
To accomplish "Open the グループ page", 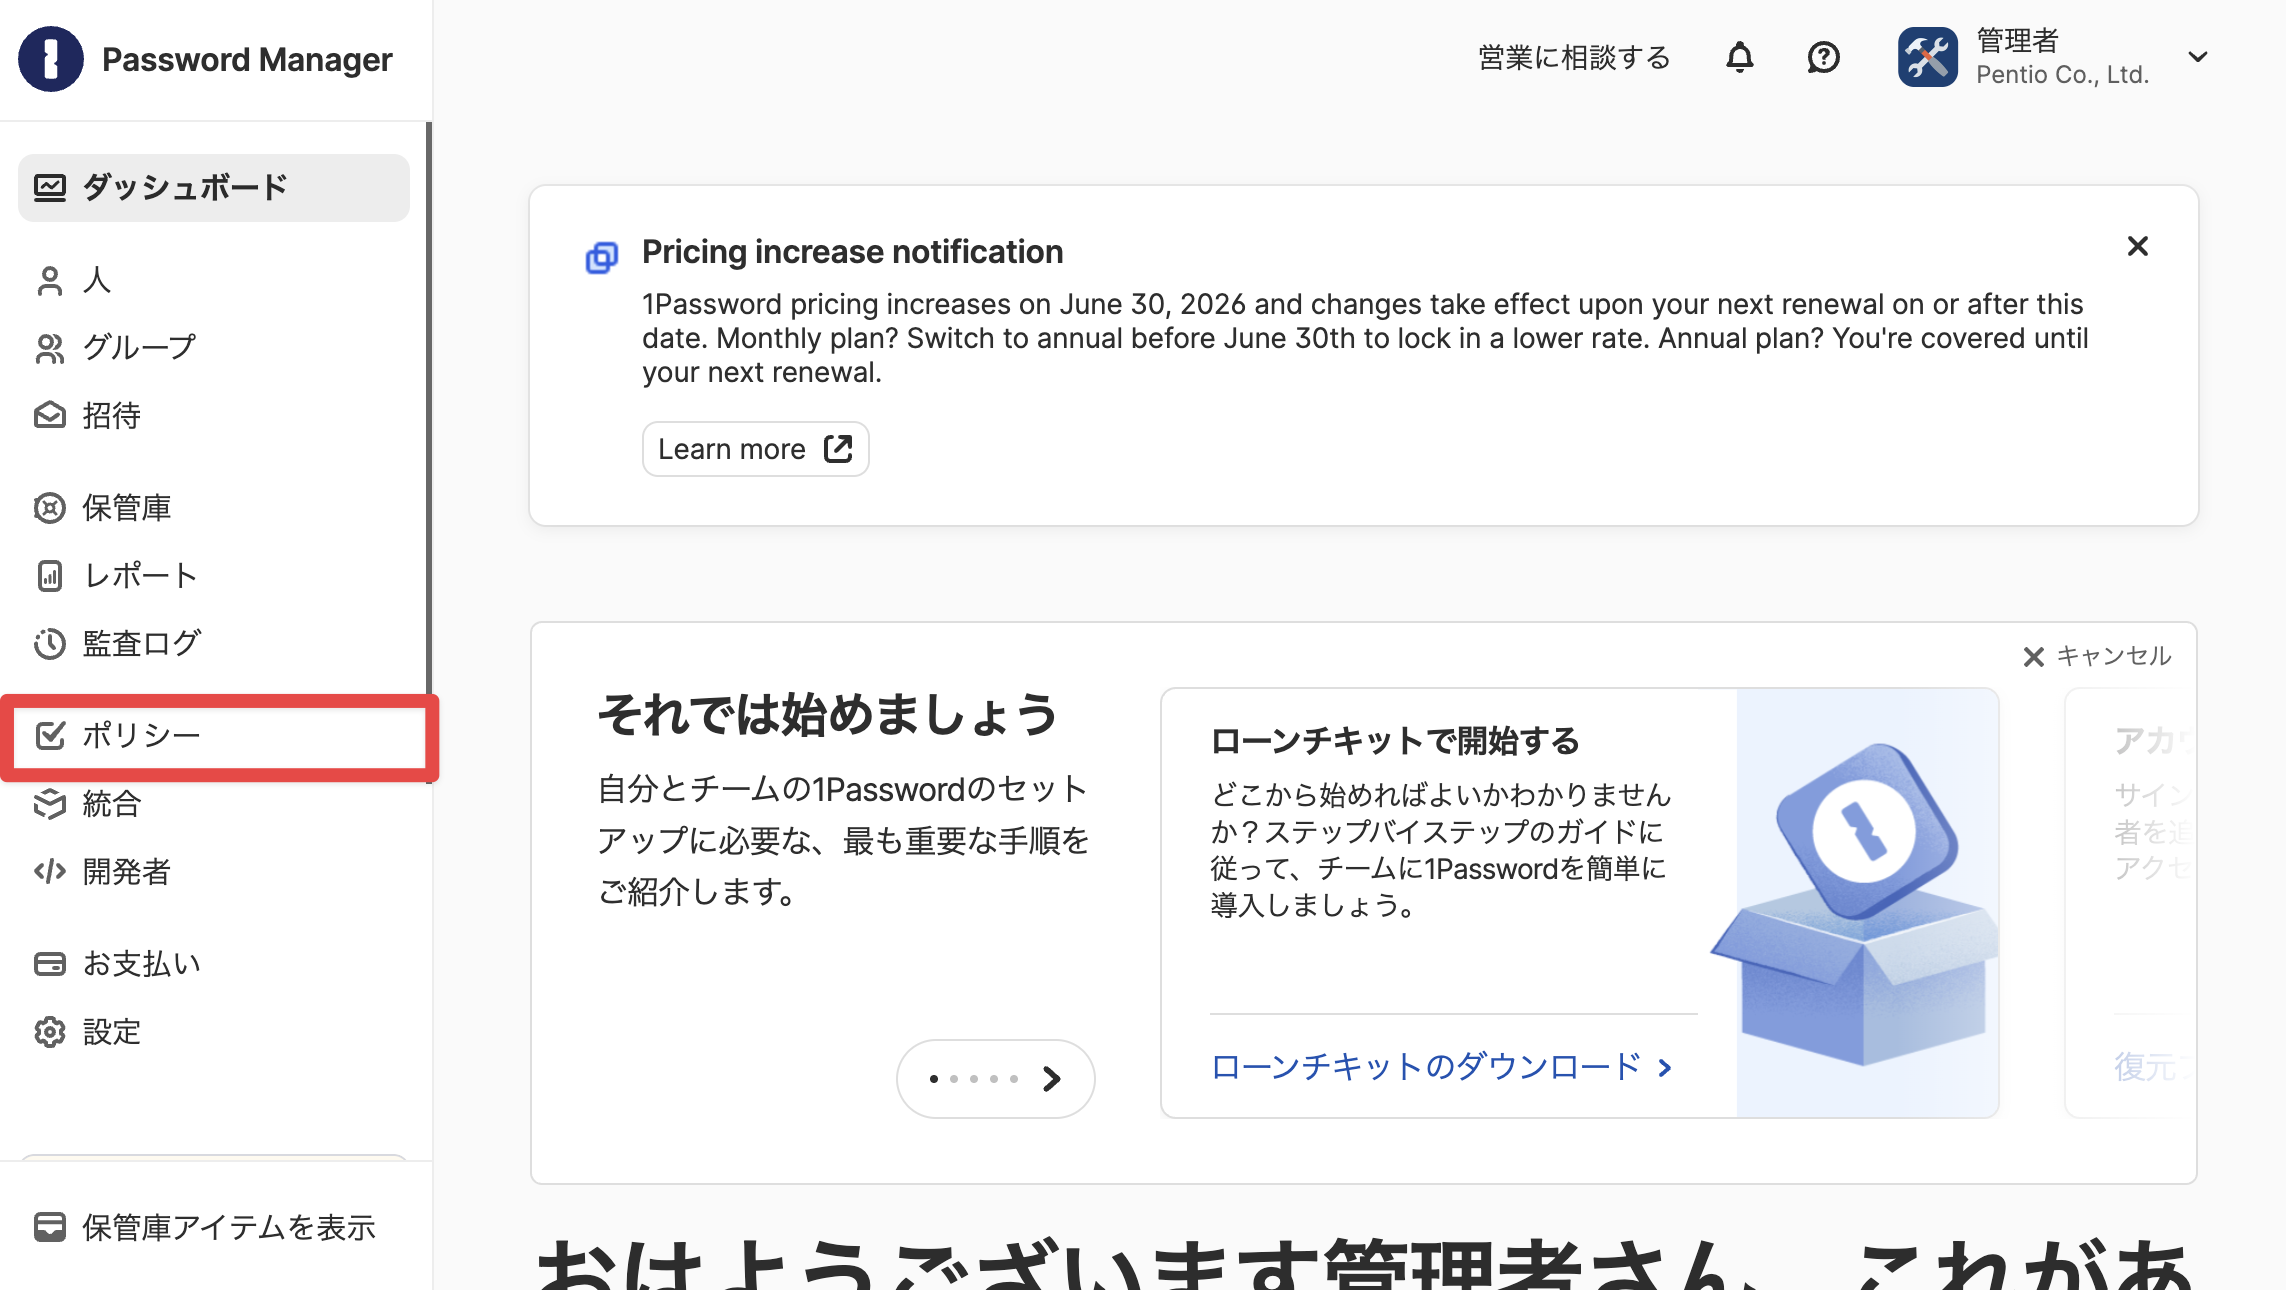I will tap(214, 348).
